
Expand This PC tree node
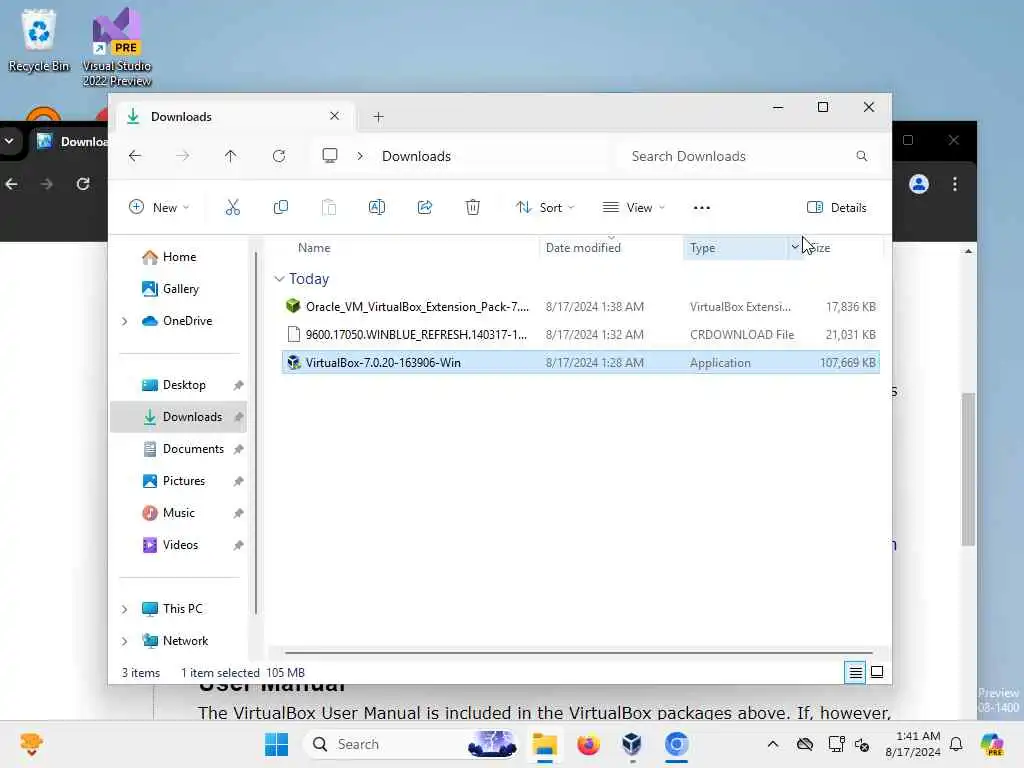pos(124,609)
